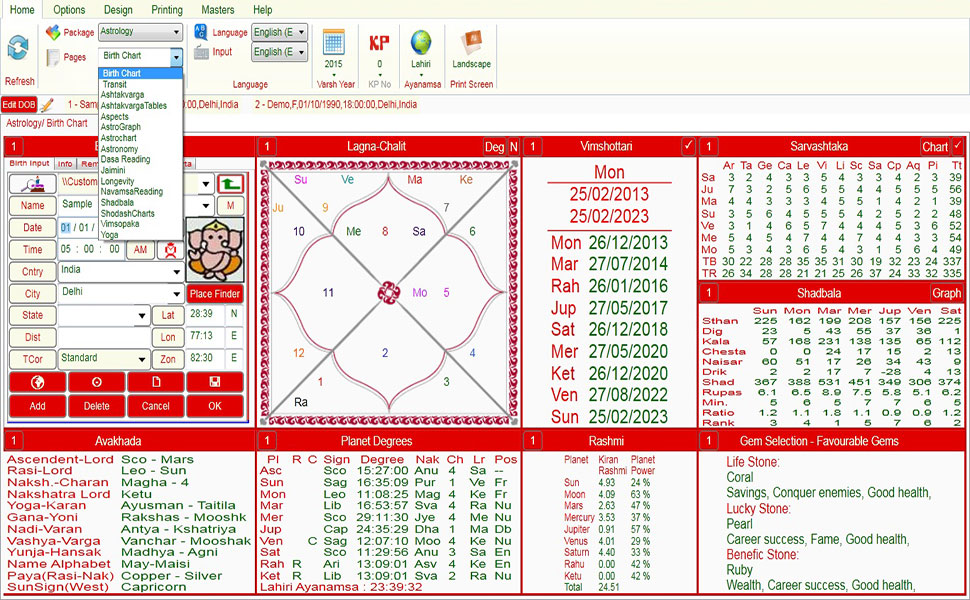Open the Package Astrology dropdown

click(x=140, y=32)
